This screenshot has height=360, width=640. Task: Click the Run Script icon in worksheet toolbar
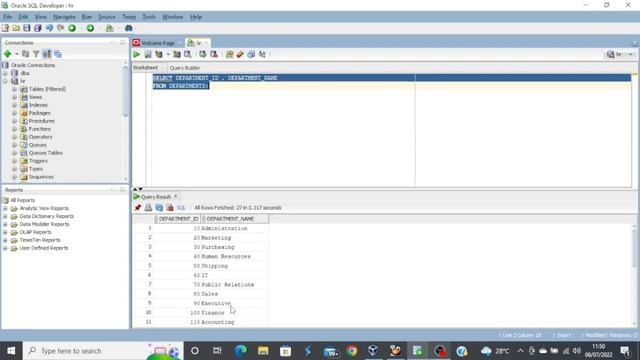(x=148, y=54)
